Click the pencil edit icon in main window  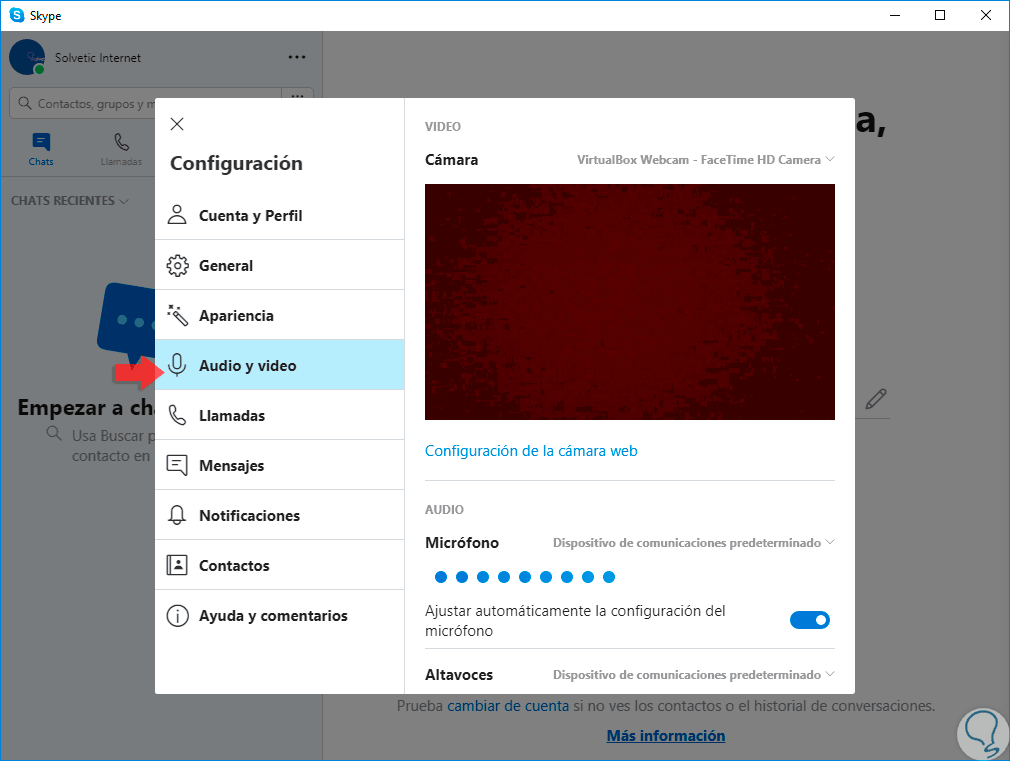point(875,399)
